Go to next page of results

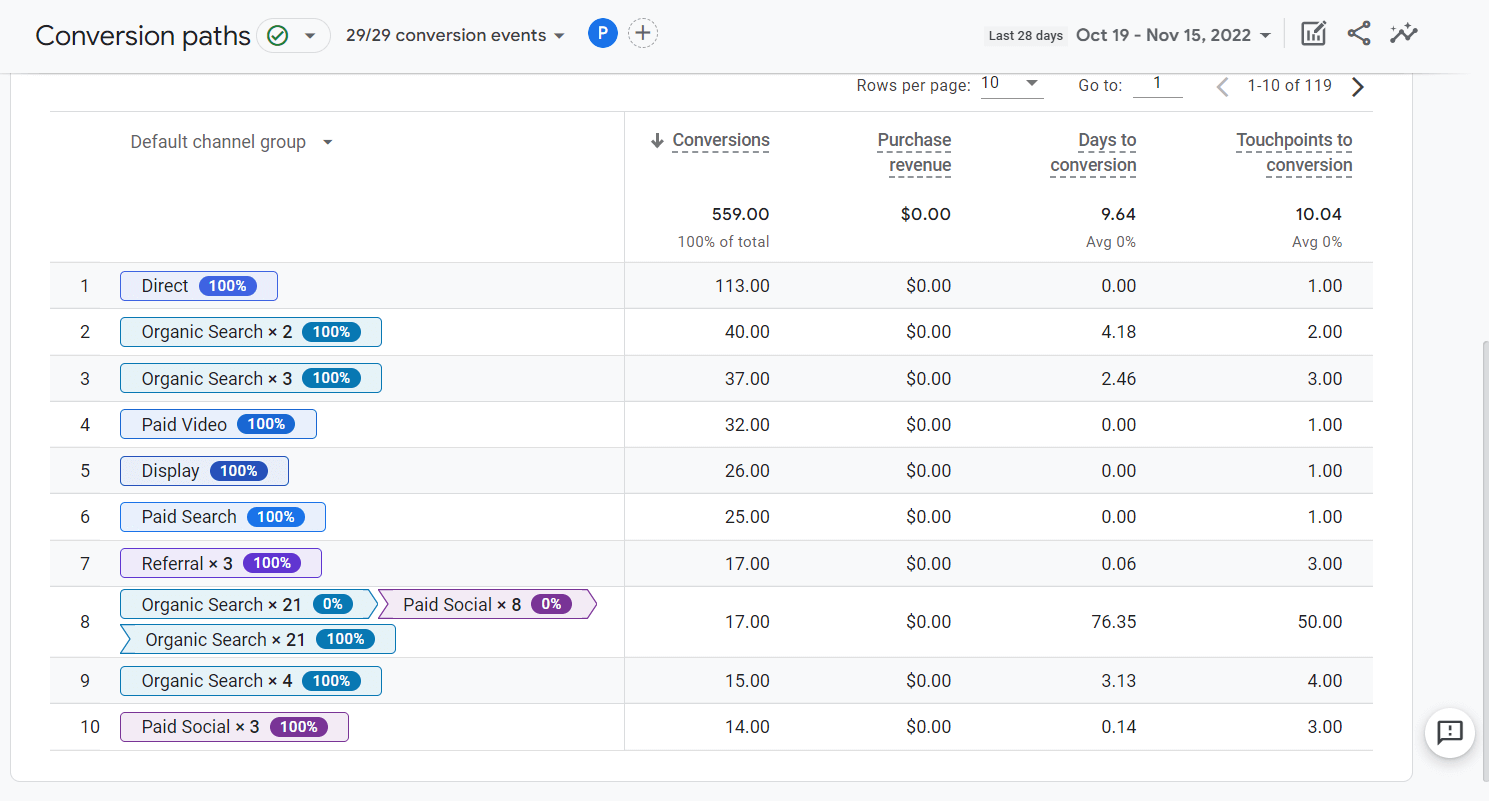coord(1357,87)
